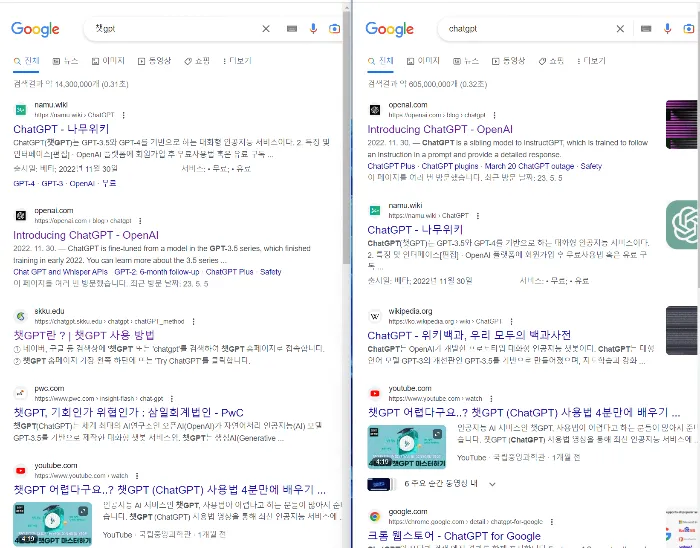Open more options for wikipedia.org result
This screenshot has width=700, height=548.
511,321
